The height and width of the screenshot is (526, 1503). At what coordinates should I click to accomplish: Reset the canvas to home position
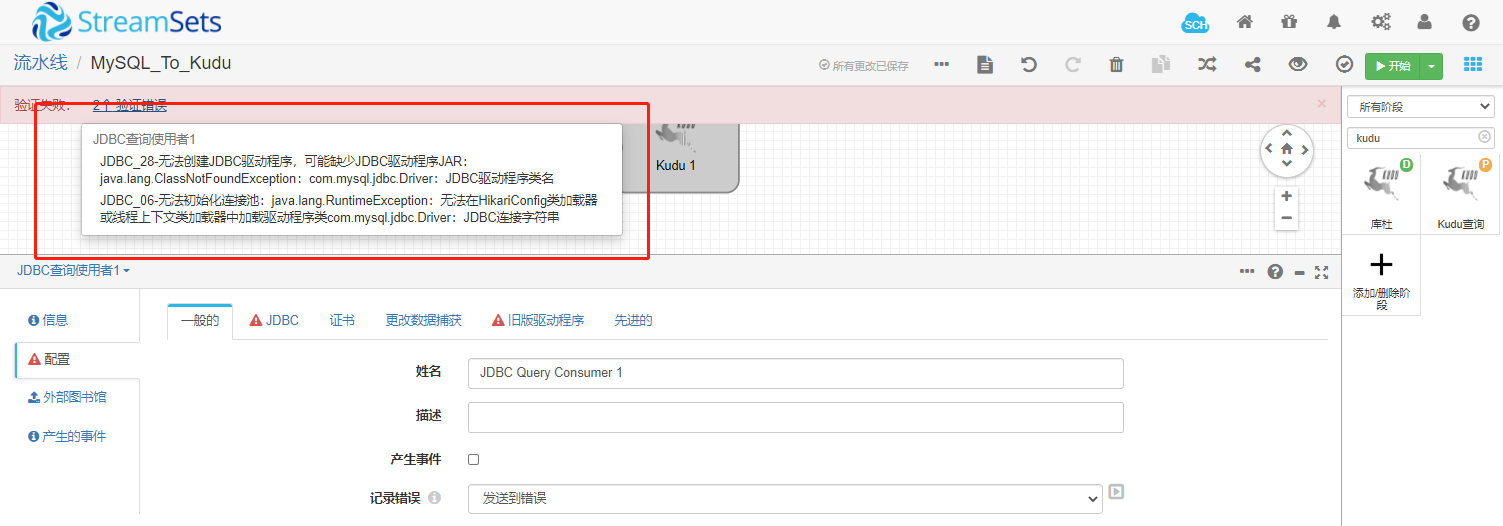pos(1286,148)
